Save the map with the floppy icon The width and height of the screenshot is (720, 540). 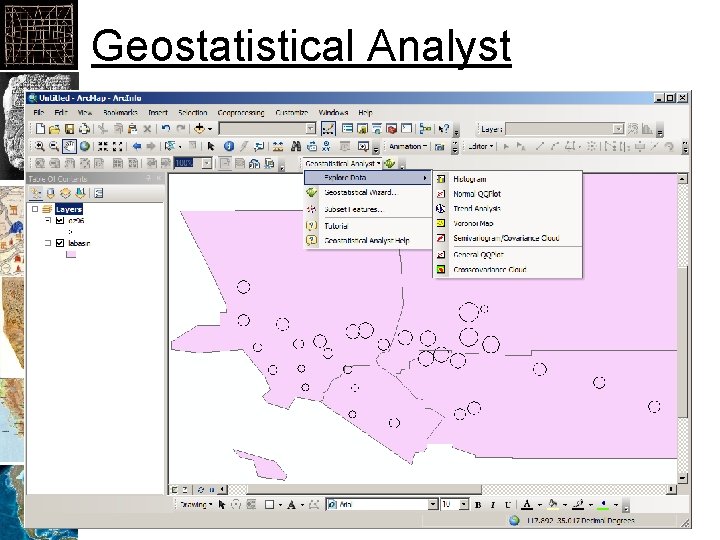(69, 129)
